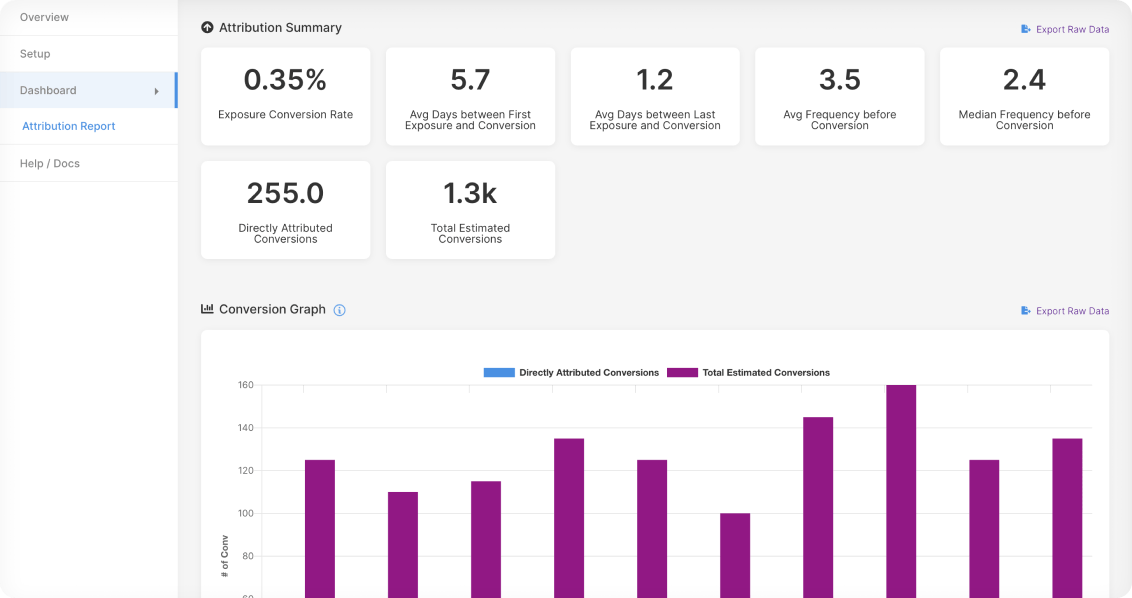Expand the Dashboard menu arrow

coord(156,91)
